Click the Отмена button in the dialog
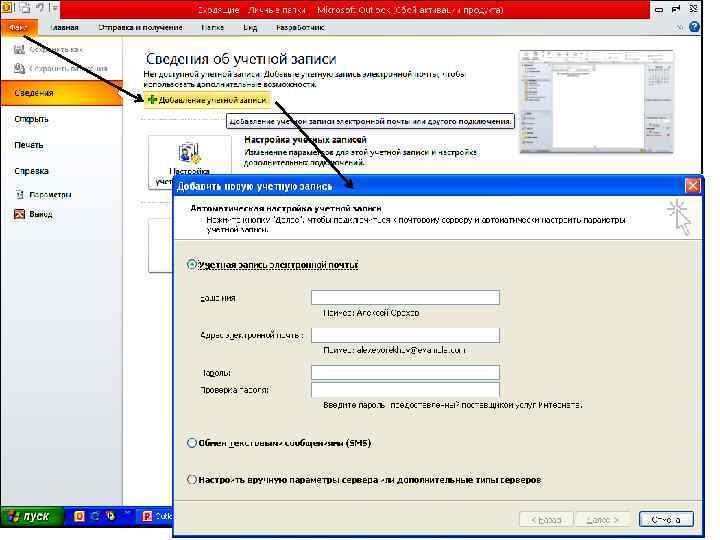This screenshot has width=720, height=540. (x=666, y=519)
